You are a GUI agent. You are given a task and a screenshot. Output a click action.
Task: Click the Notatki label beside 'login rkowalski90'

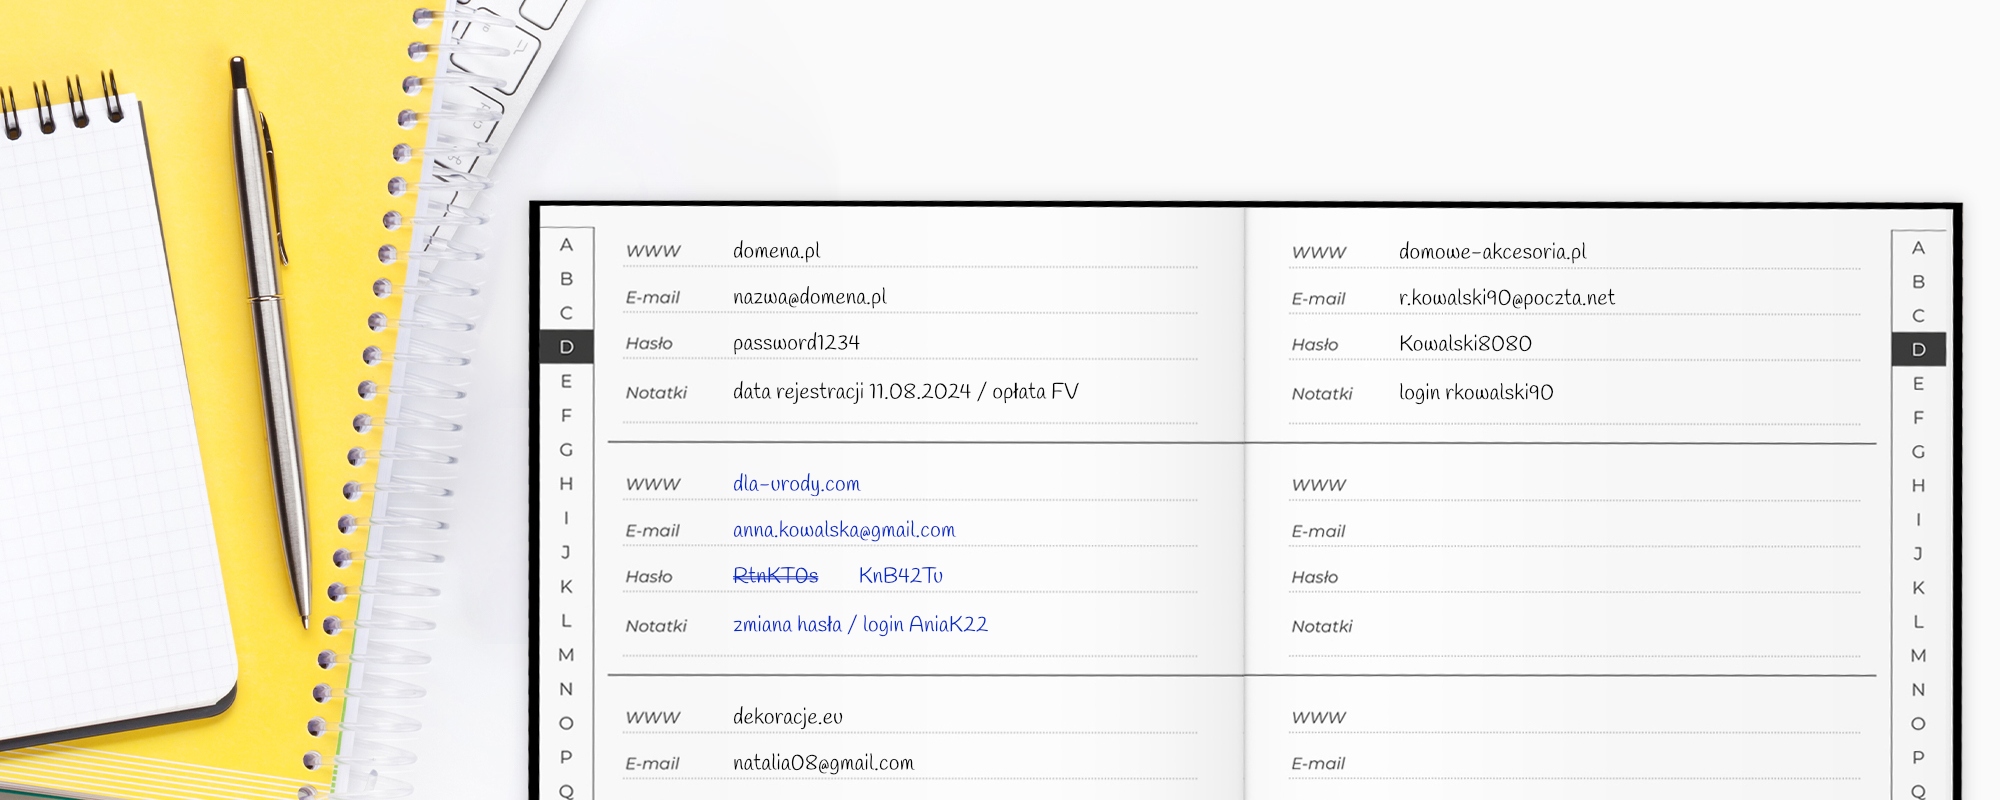[x=1322, y=395]
